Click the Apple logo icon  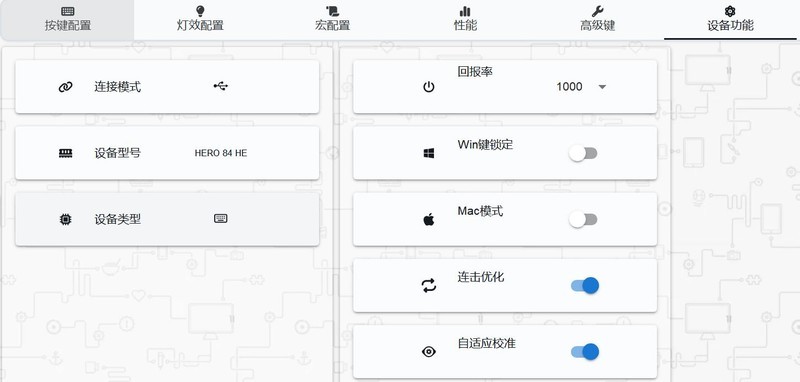[429, 220]
